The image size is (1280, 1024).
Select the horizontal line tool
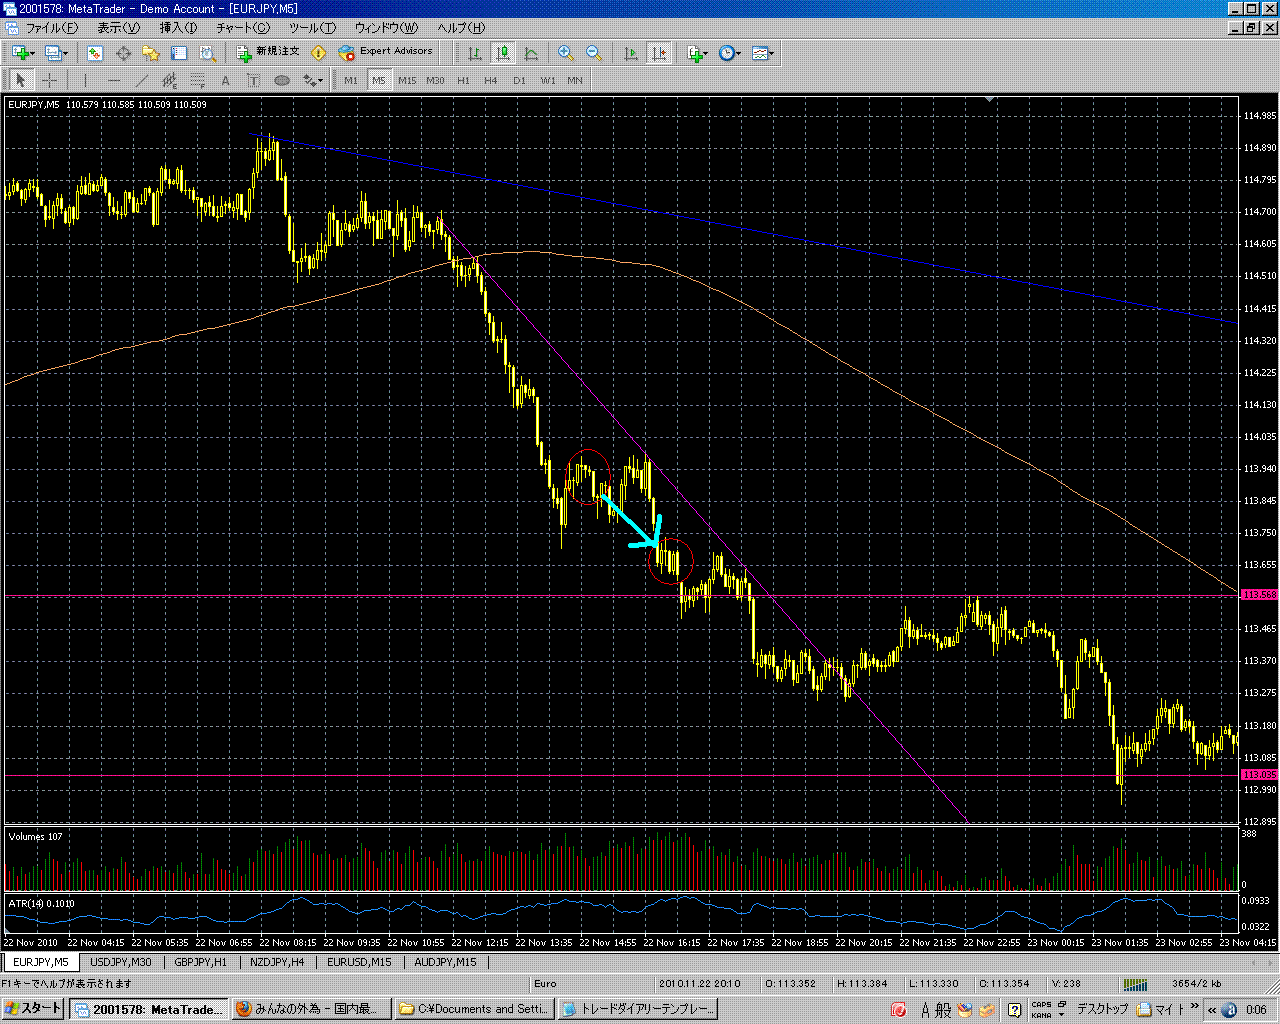(113, 80)
